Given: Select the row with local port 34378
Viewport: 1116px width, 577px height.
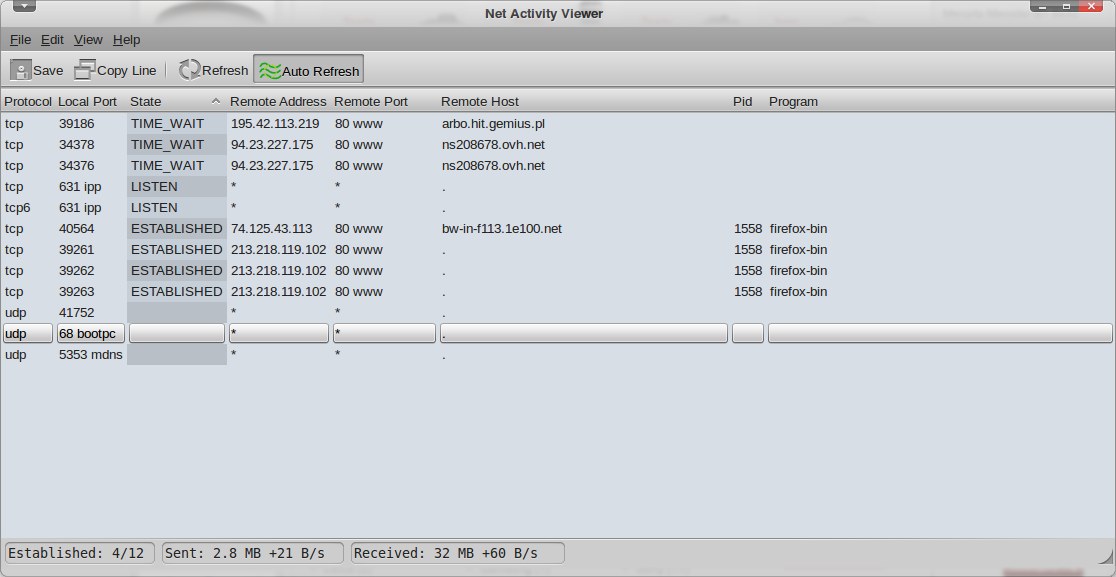Looking at the screenshot, I should pyautogui.click(x=558, y=144).
